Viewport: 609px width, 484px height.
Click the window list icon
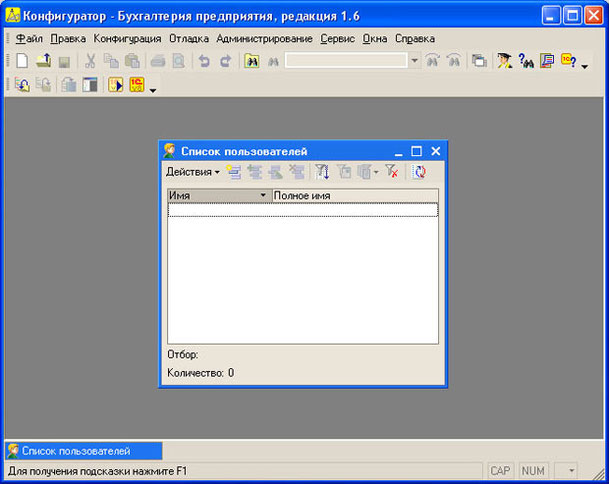(x=479, y=61)
